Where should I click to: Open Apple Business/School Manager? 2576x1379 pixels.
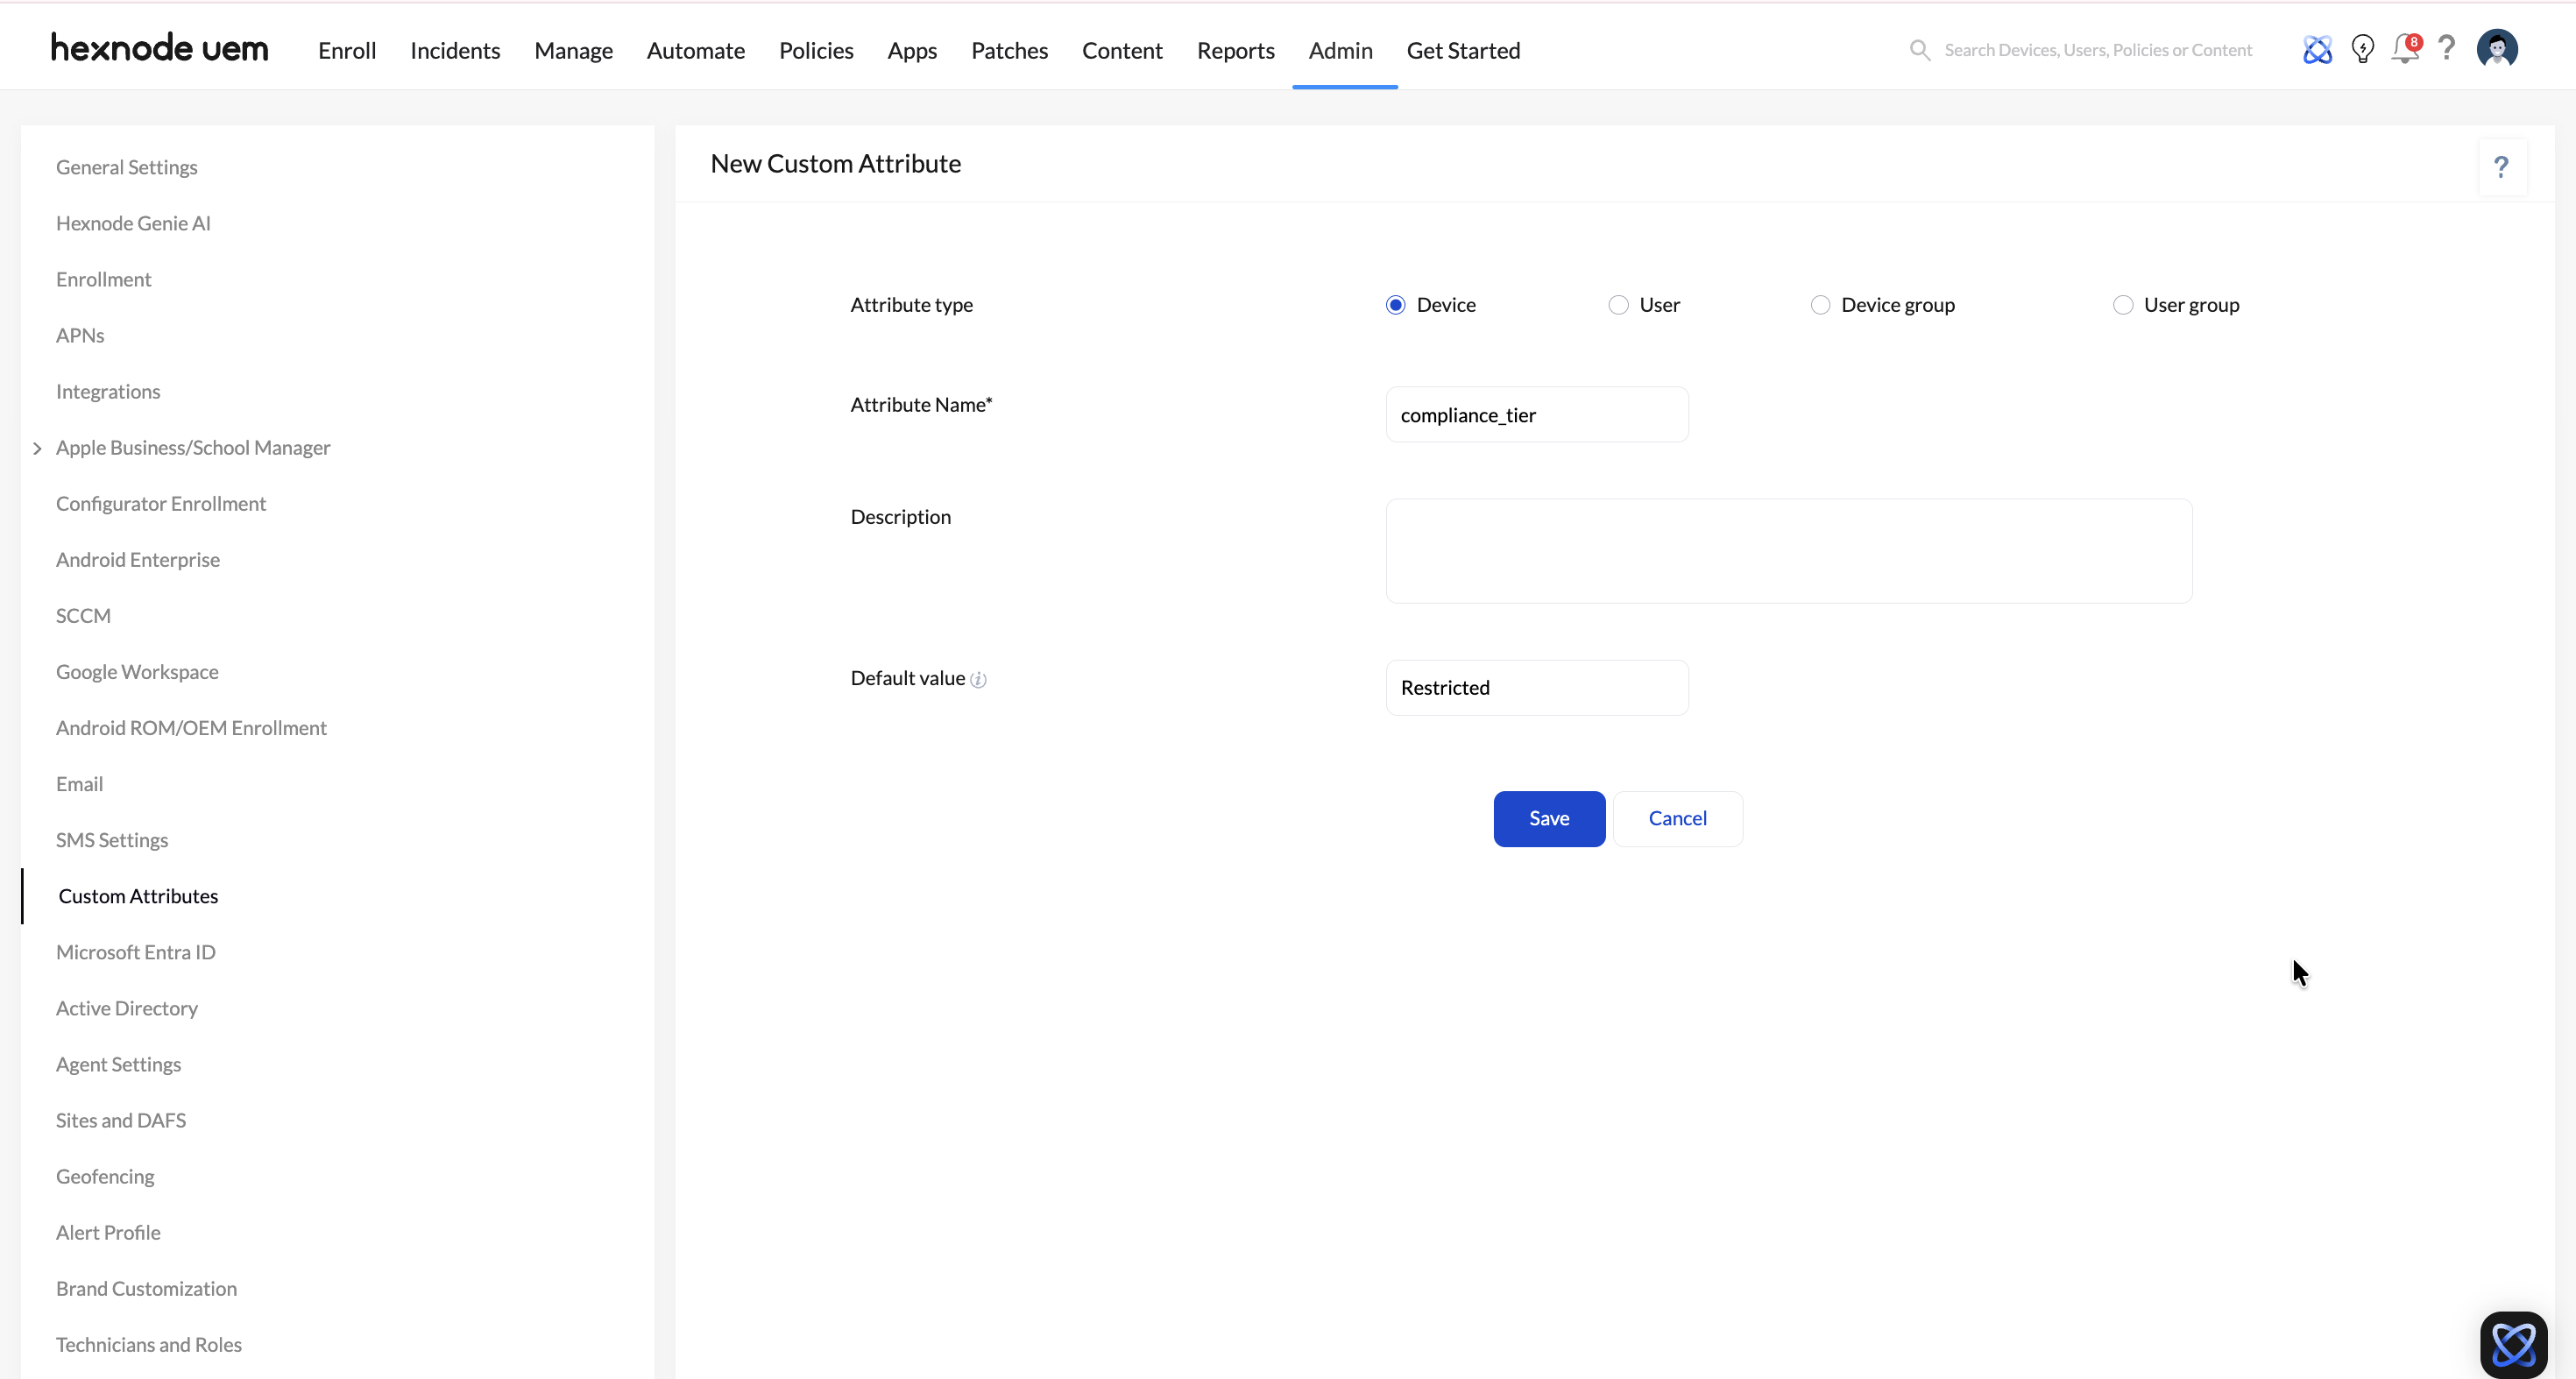[193, 447]
